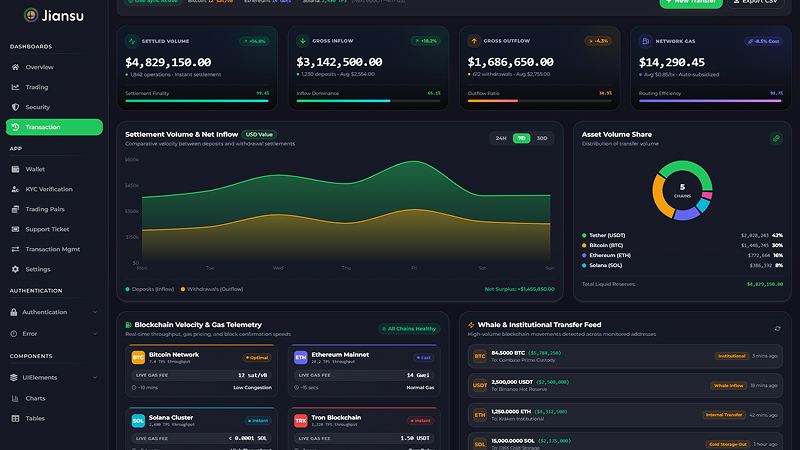Click the Gross Outflow up-arrow icon

click(x=474, y=41)
